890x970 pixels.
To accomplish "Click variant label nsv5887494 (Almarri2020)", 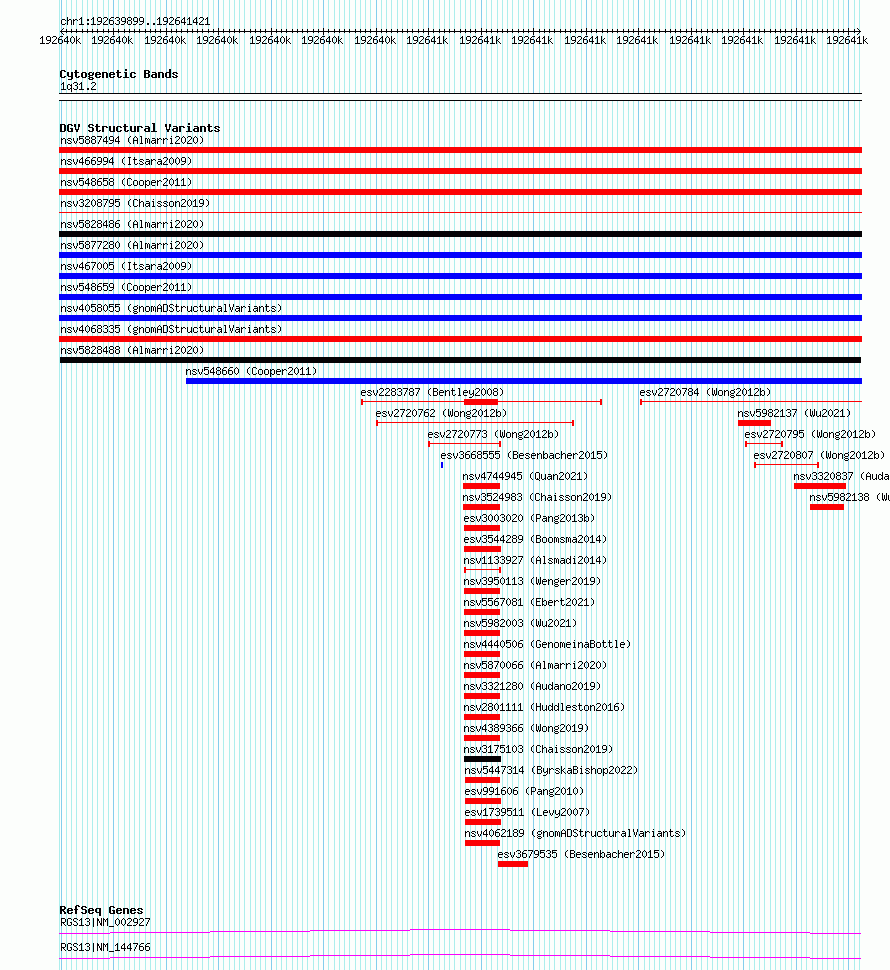I will [x=132, y=140].
